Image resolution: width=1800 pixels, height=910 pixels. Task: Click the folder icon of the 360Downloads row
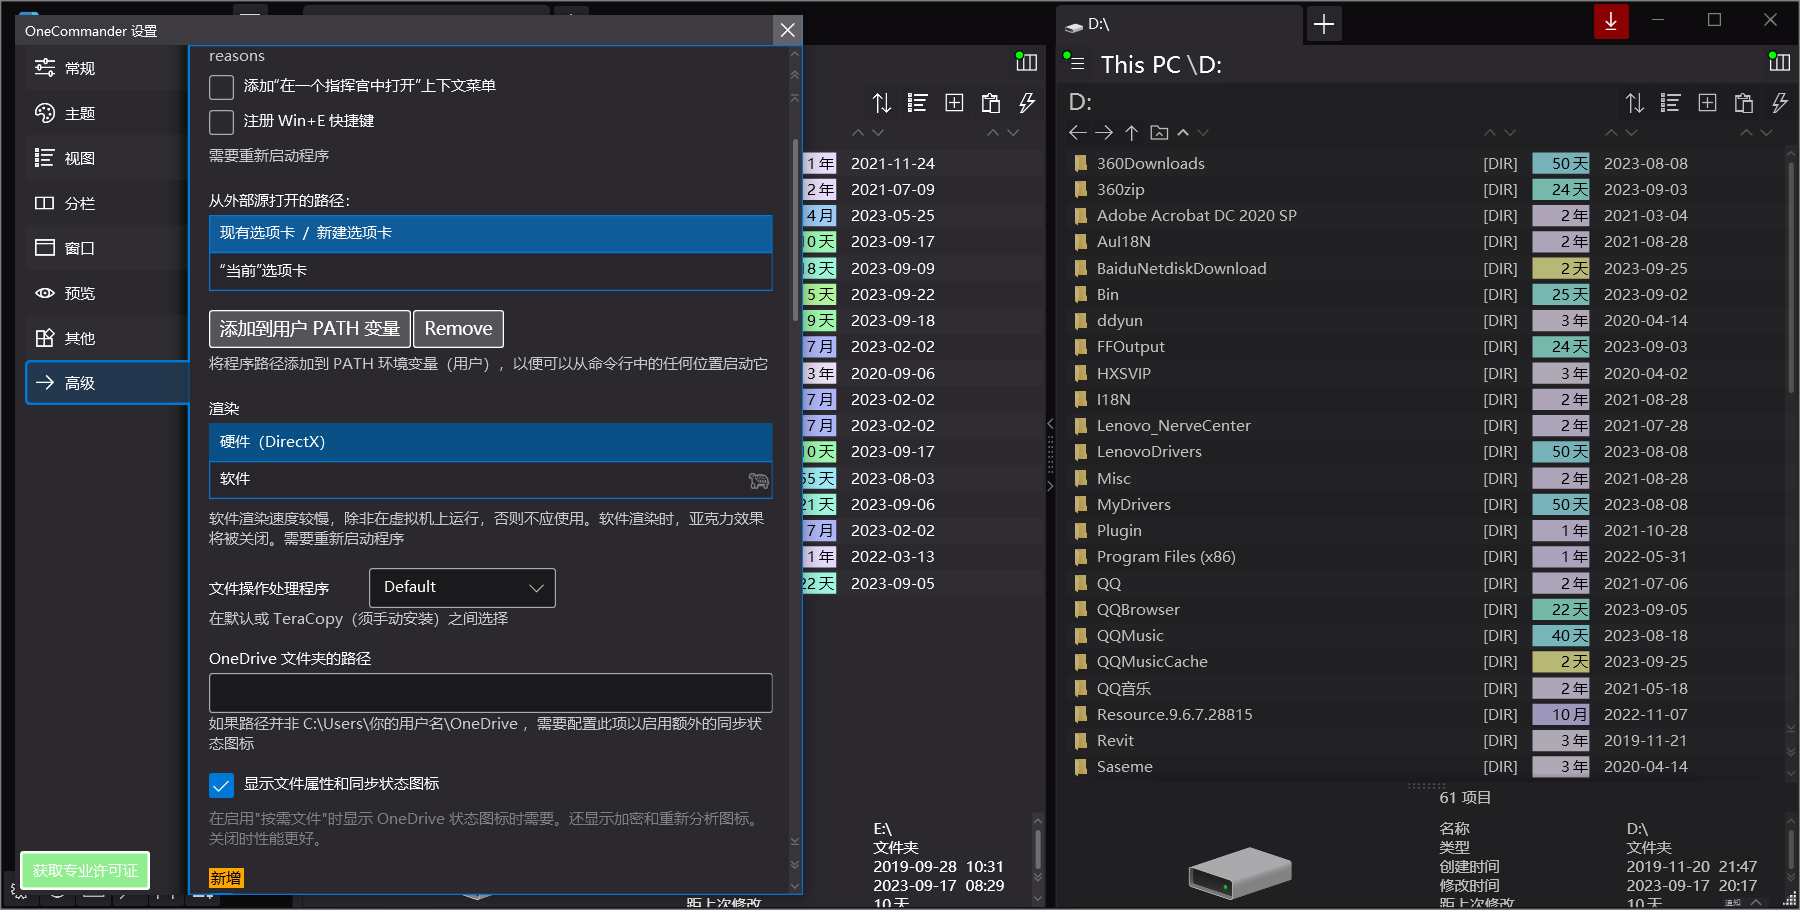pyautogui.click(x=1080, y=163)
